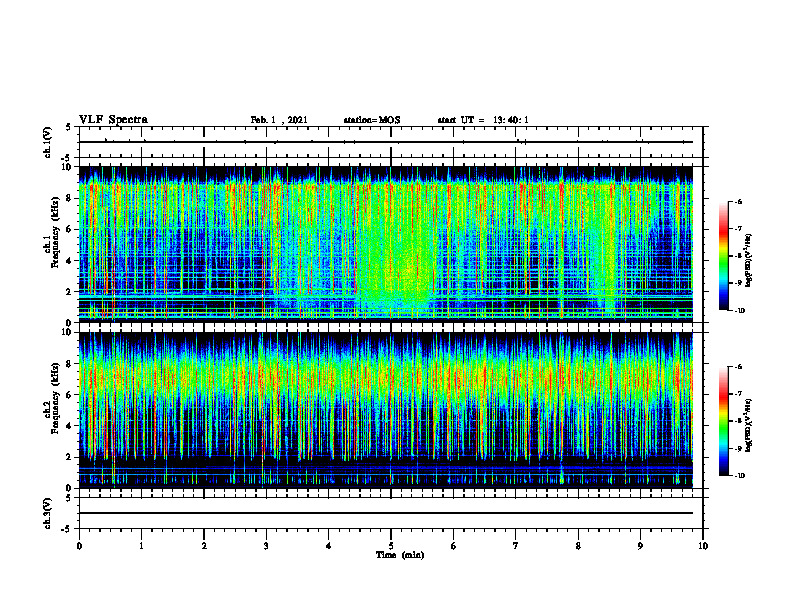792x612 pixels.
Task: Click the ch.2 frequency axis "6" tick label
Action: click(x=69, y=395)
